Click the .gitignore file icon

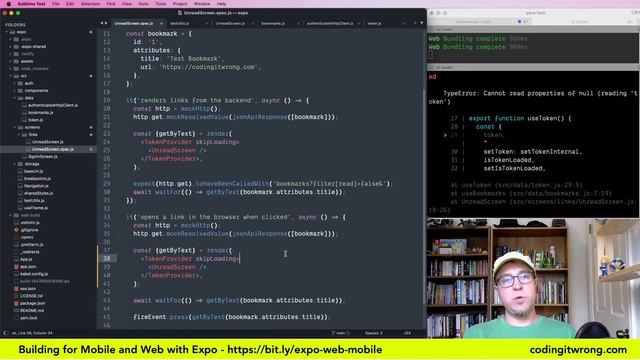[16, 230]
